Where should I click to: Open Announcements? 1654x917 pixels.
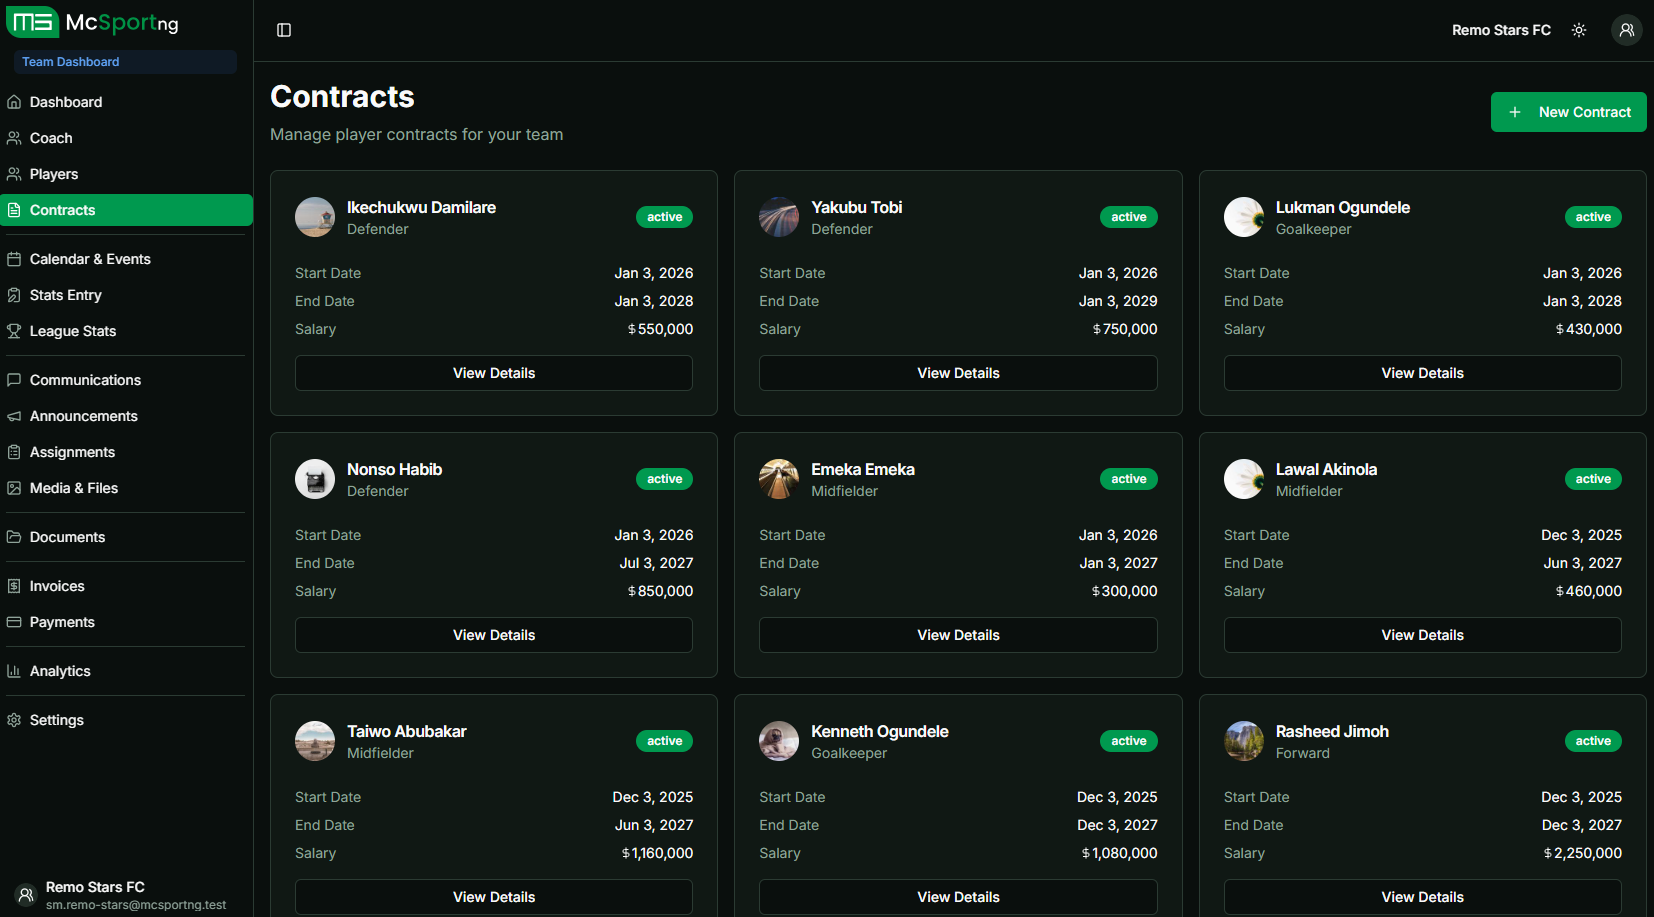[x=83, y=415]
